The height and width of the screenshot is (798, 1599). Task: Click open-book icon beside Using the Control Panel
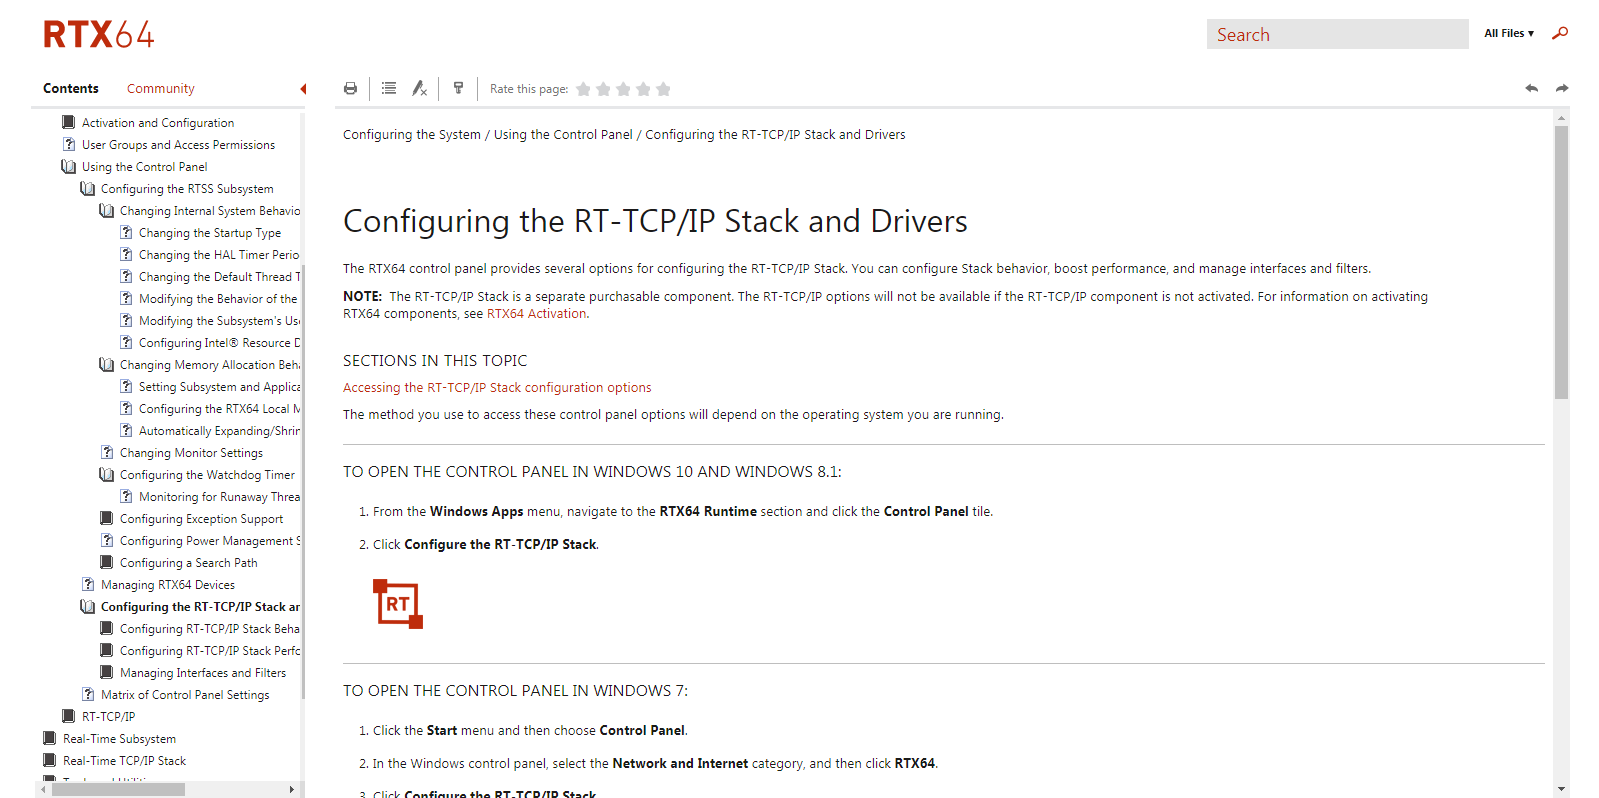(x=68, y=166)
